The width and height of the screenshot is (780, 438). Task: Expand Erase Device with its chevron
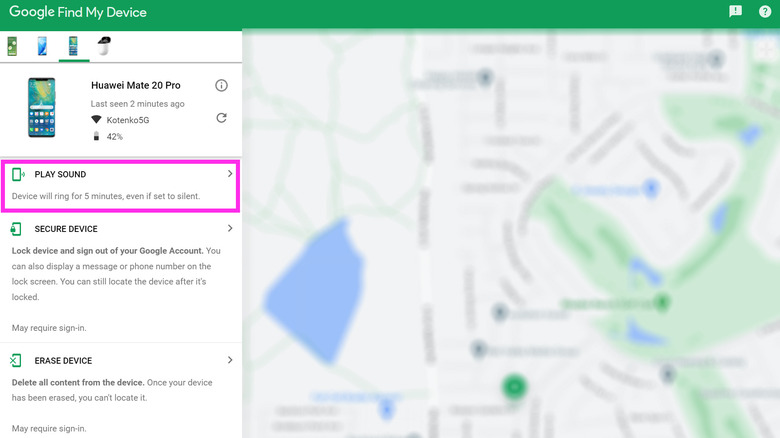(x=230, y=360)
